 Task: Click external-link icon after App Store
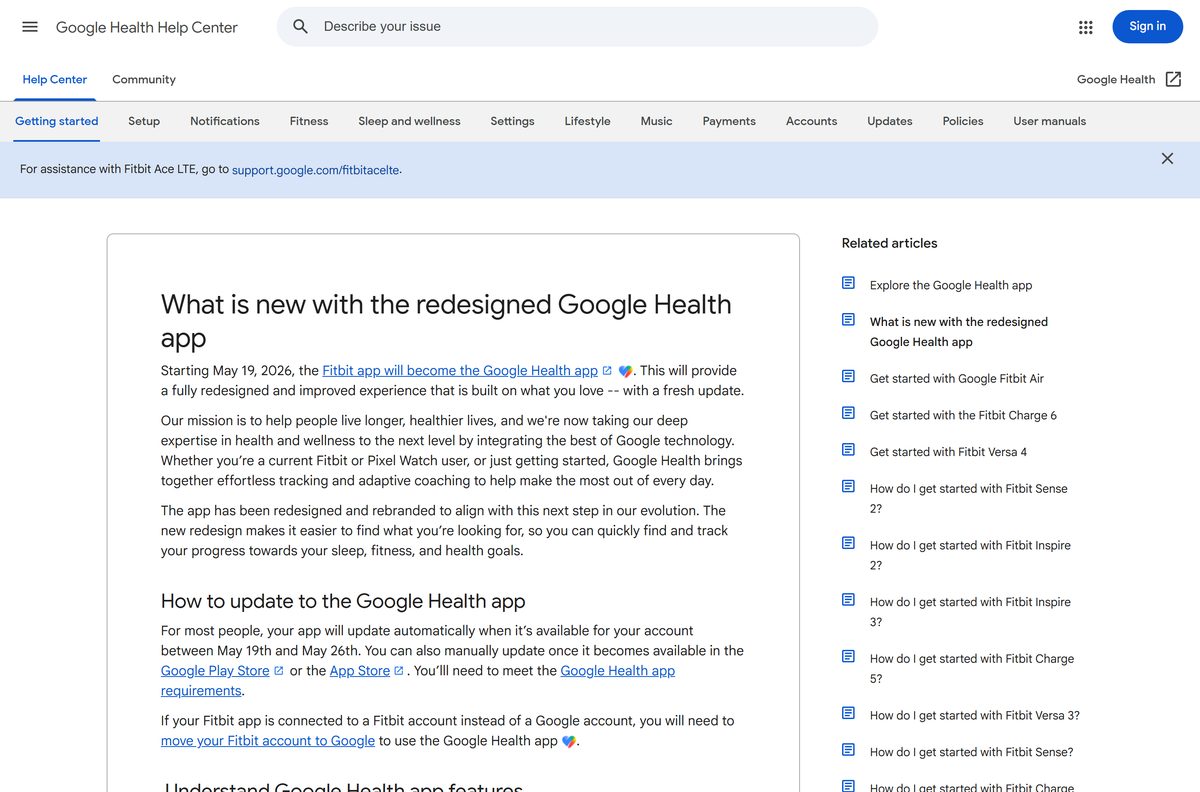coord(399,671)
